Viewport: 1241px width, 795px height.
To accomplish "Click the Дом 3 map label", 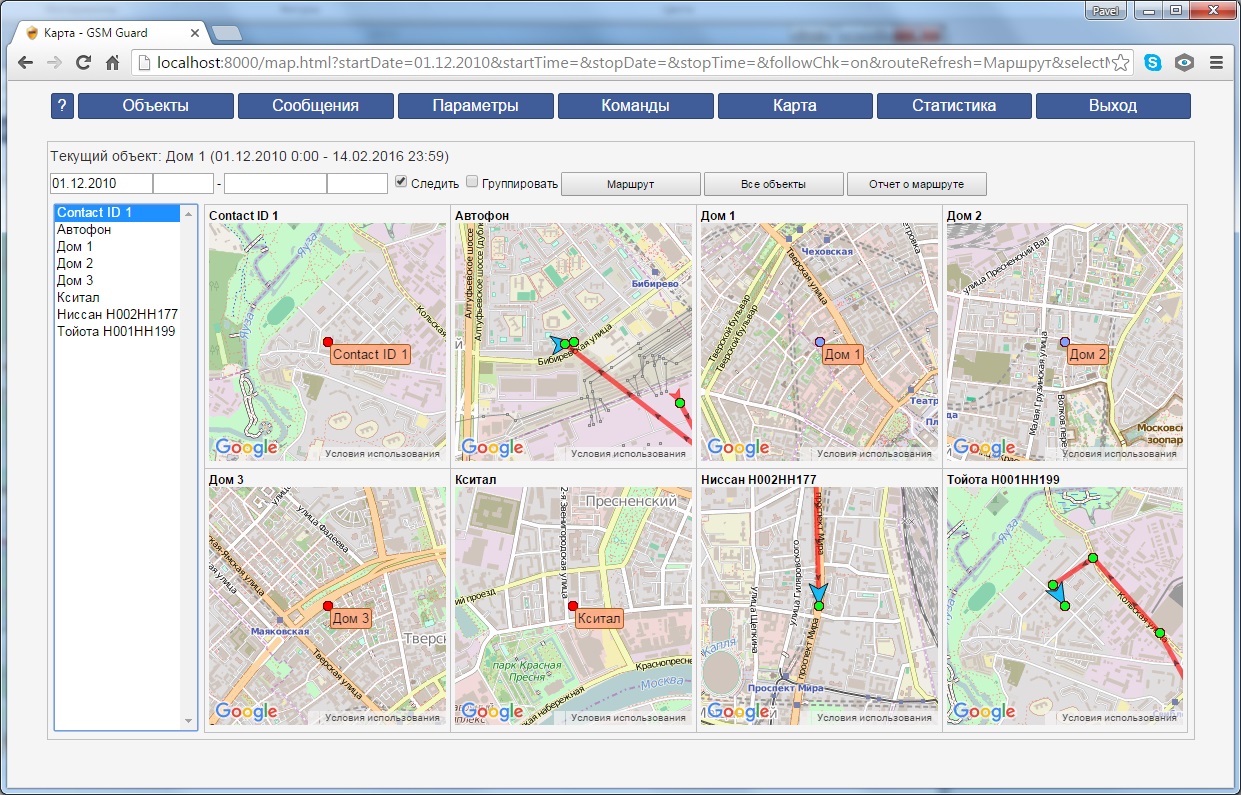I will point(351,619).
